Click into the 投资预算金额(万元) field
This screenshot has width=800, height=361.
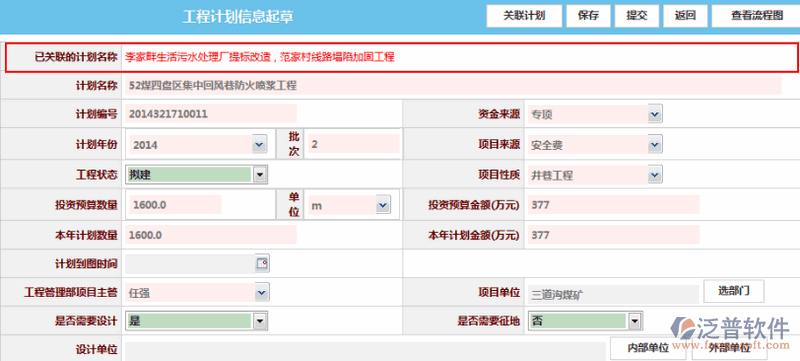[613, 205]
